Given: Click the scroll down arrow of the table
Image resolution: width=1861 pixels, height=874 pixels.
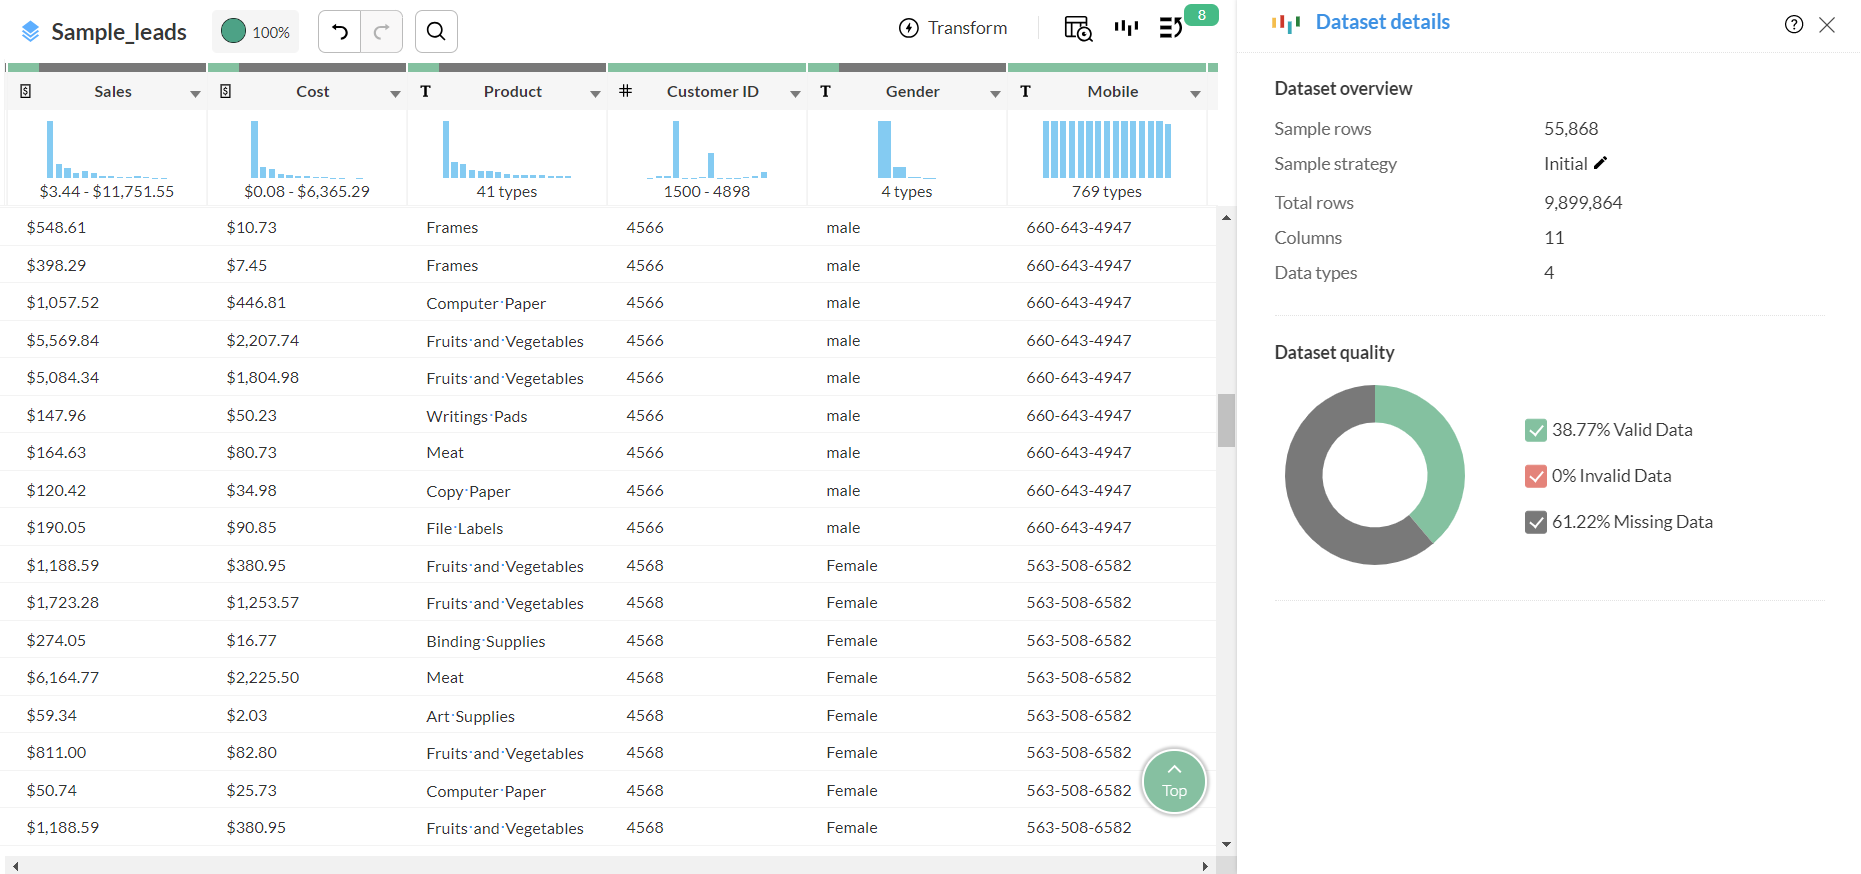Looking at the screenshot, I should (1226, 845).
